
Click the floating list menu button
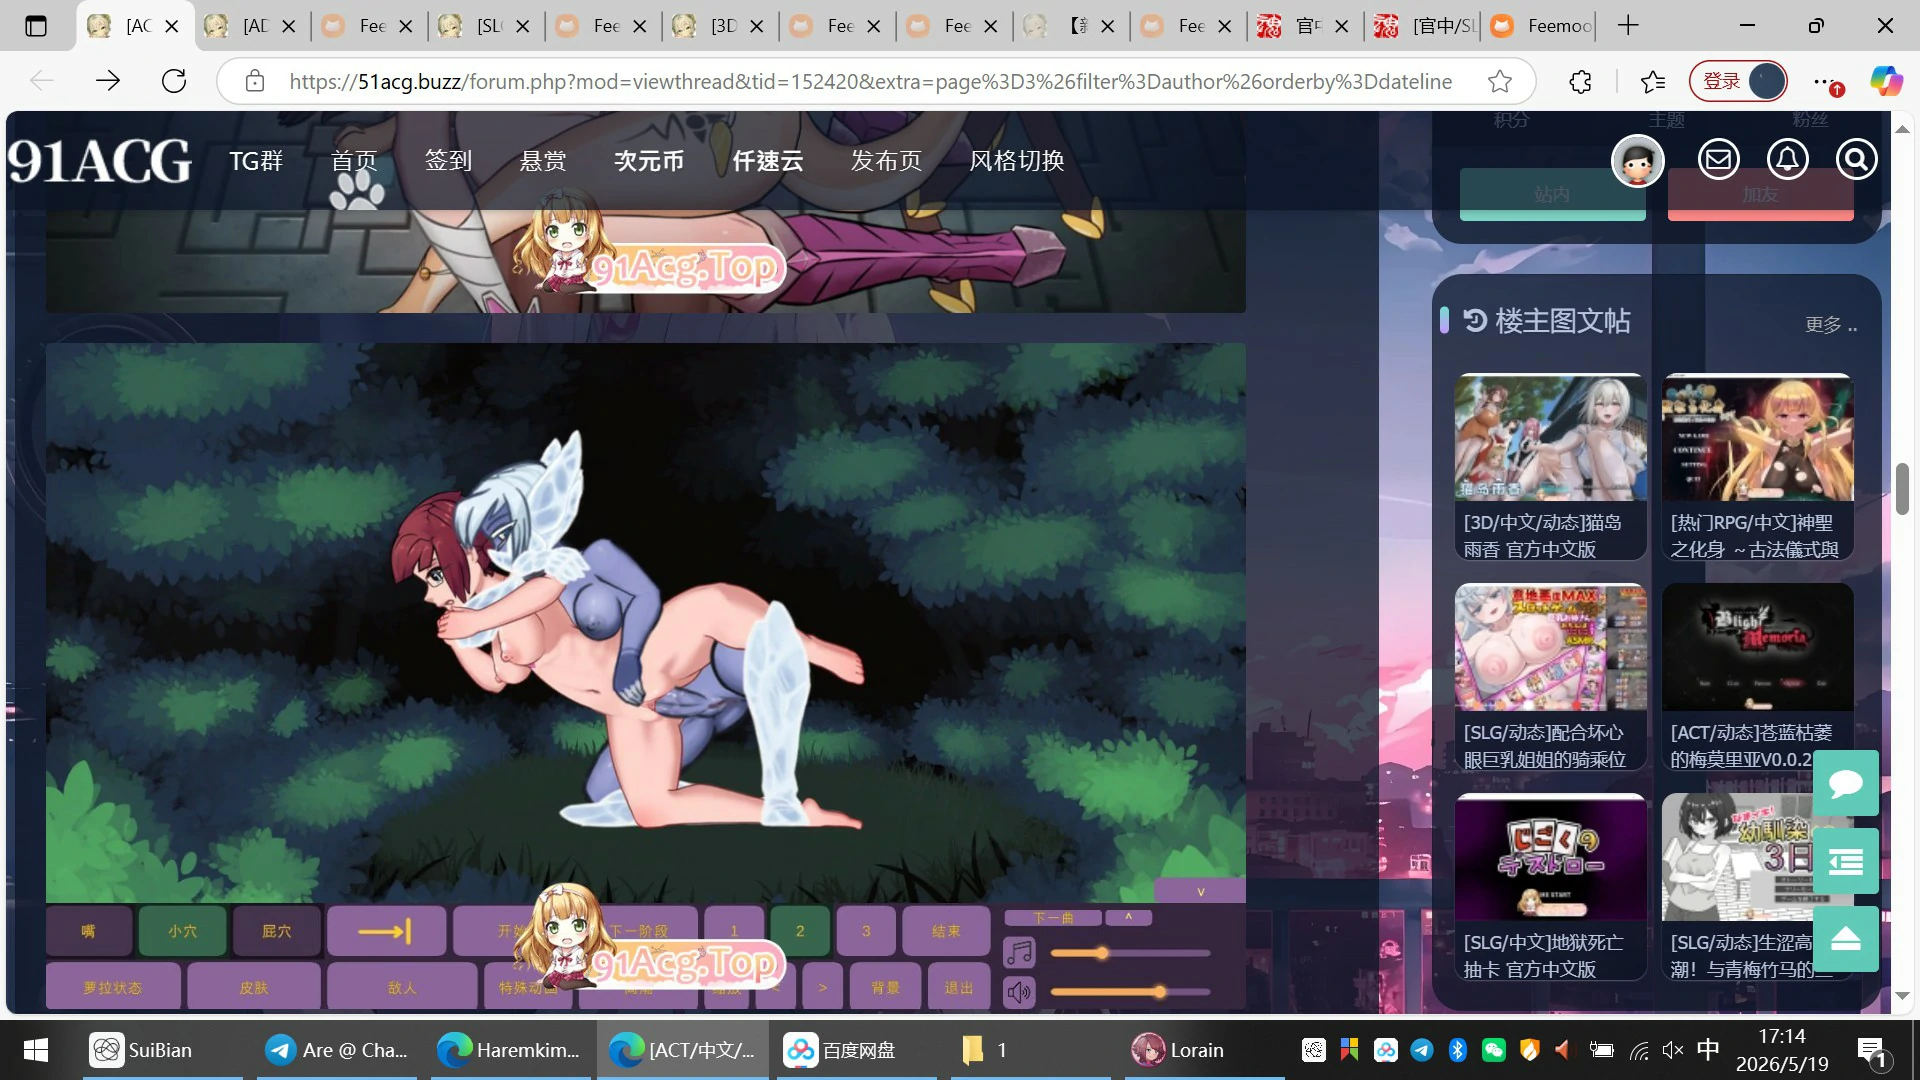1846,861
